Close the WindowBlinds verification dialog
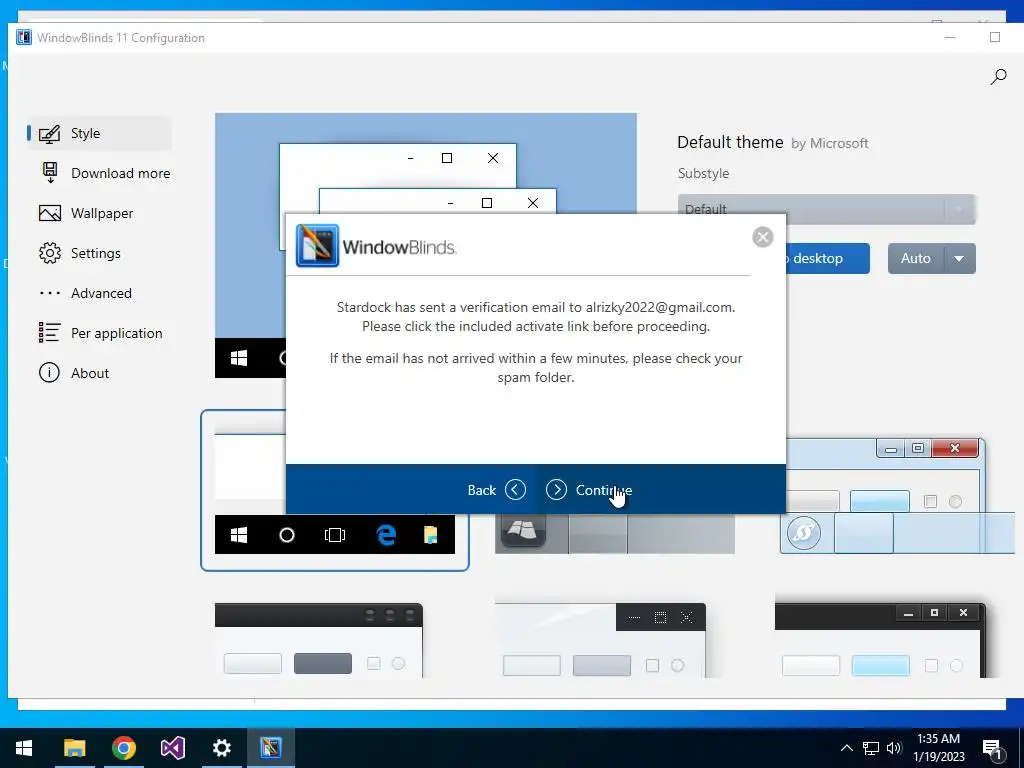The width and height of the screenshot is (1024, 768). coord(763,237)
